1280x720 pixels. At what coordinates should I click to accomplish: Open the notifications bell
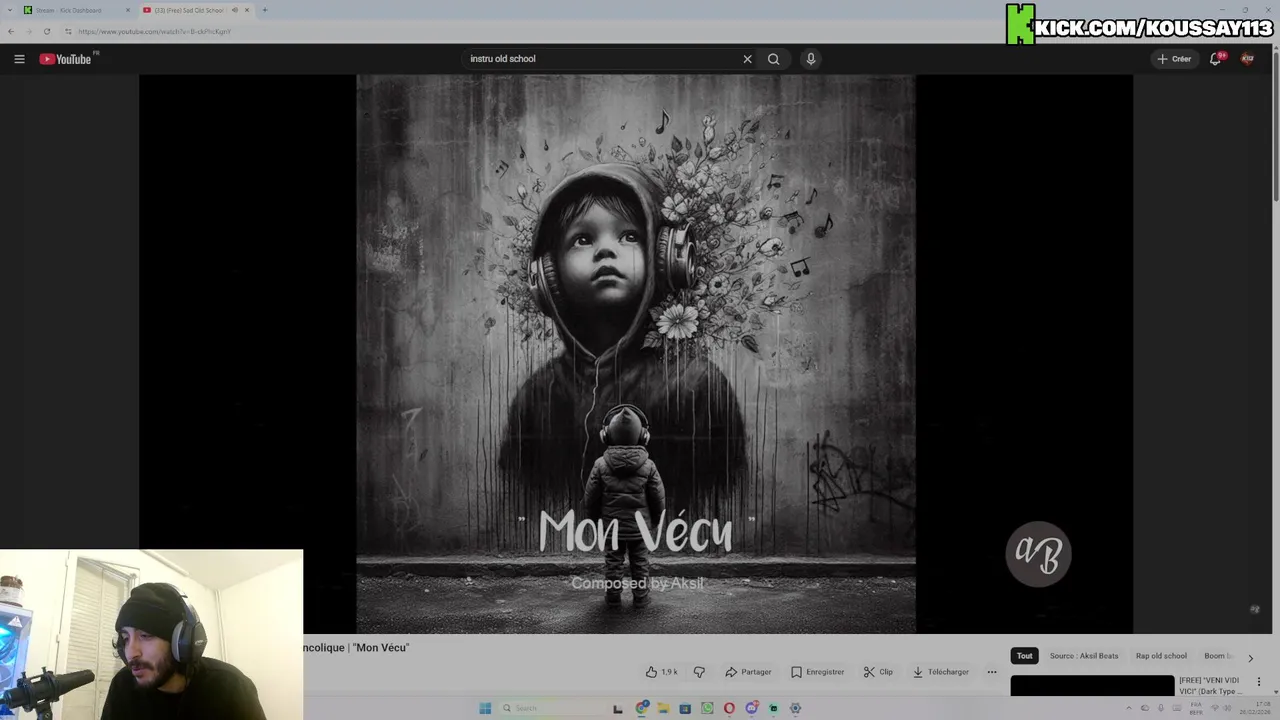[x=1215, y=59]
